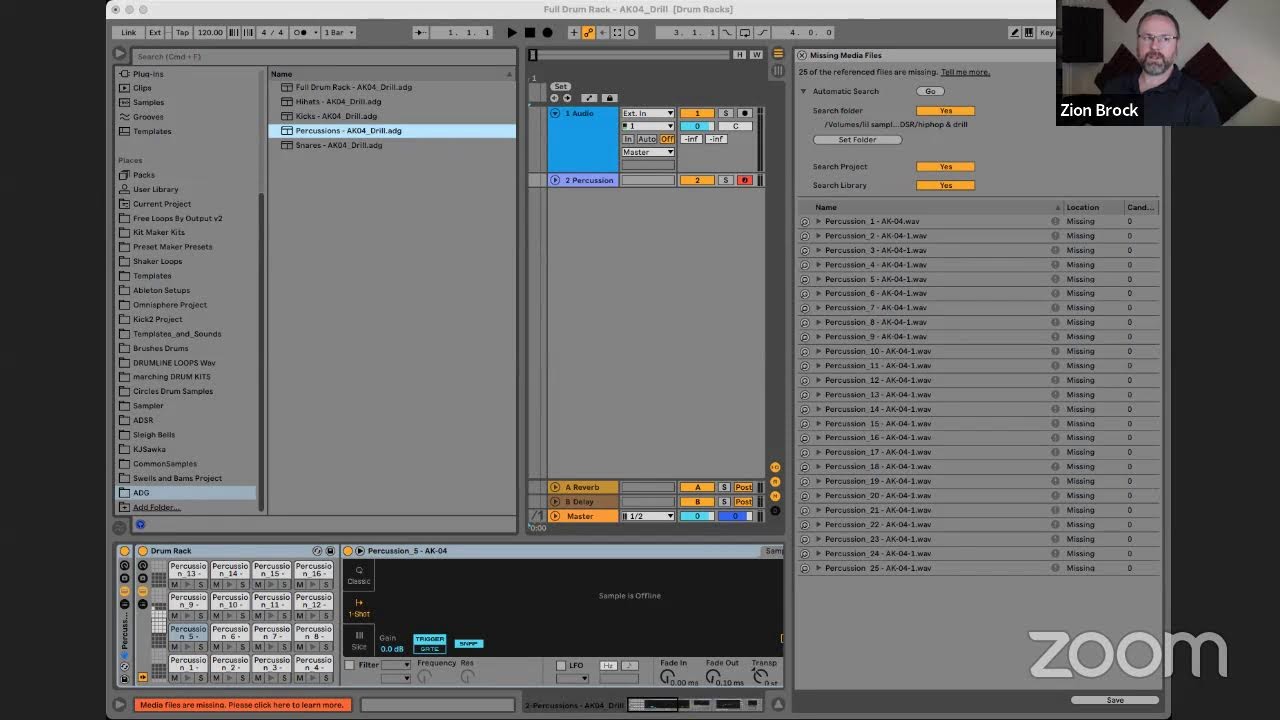
Task: Select Snares - AK04_Drill.adg file
Action: click(x=338, y=145)
